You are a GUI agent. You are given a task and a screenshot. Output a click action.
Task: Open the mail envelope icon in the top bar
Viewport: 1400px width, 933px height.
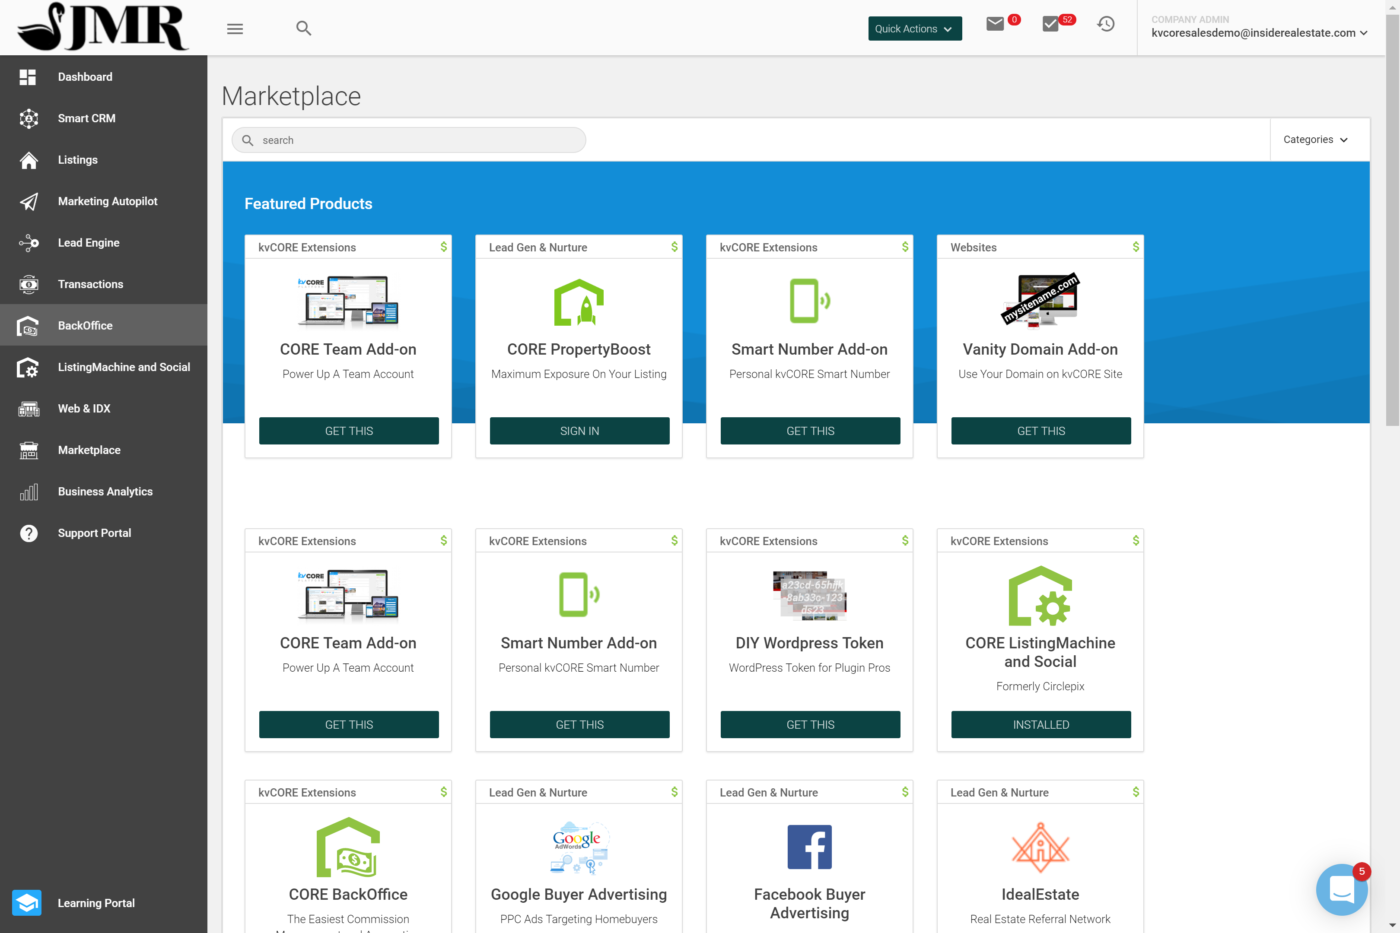997,23
